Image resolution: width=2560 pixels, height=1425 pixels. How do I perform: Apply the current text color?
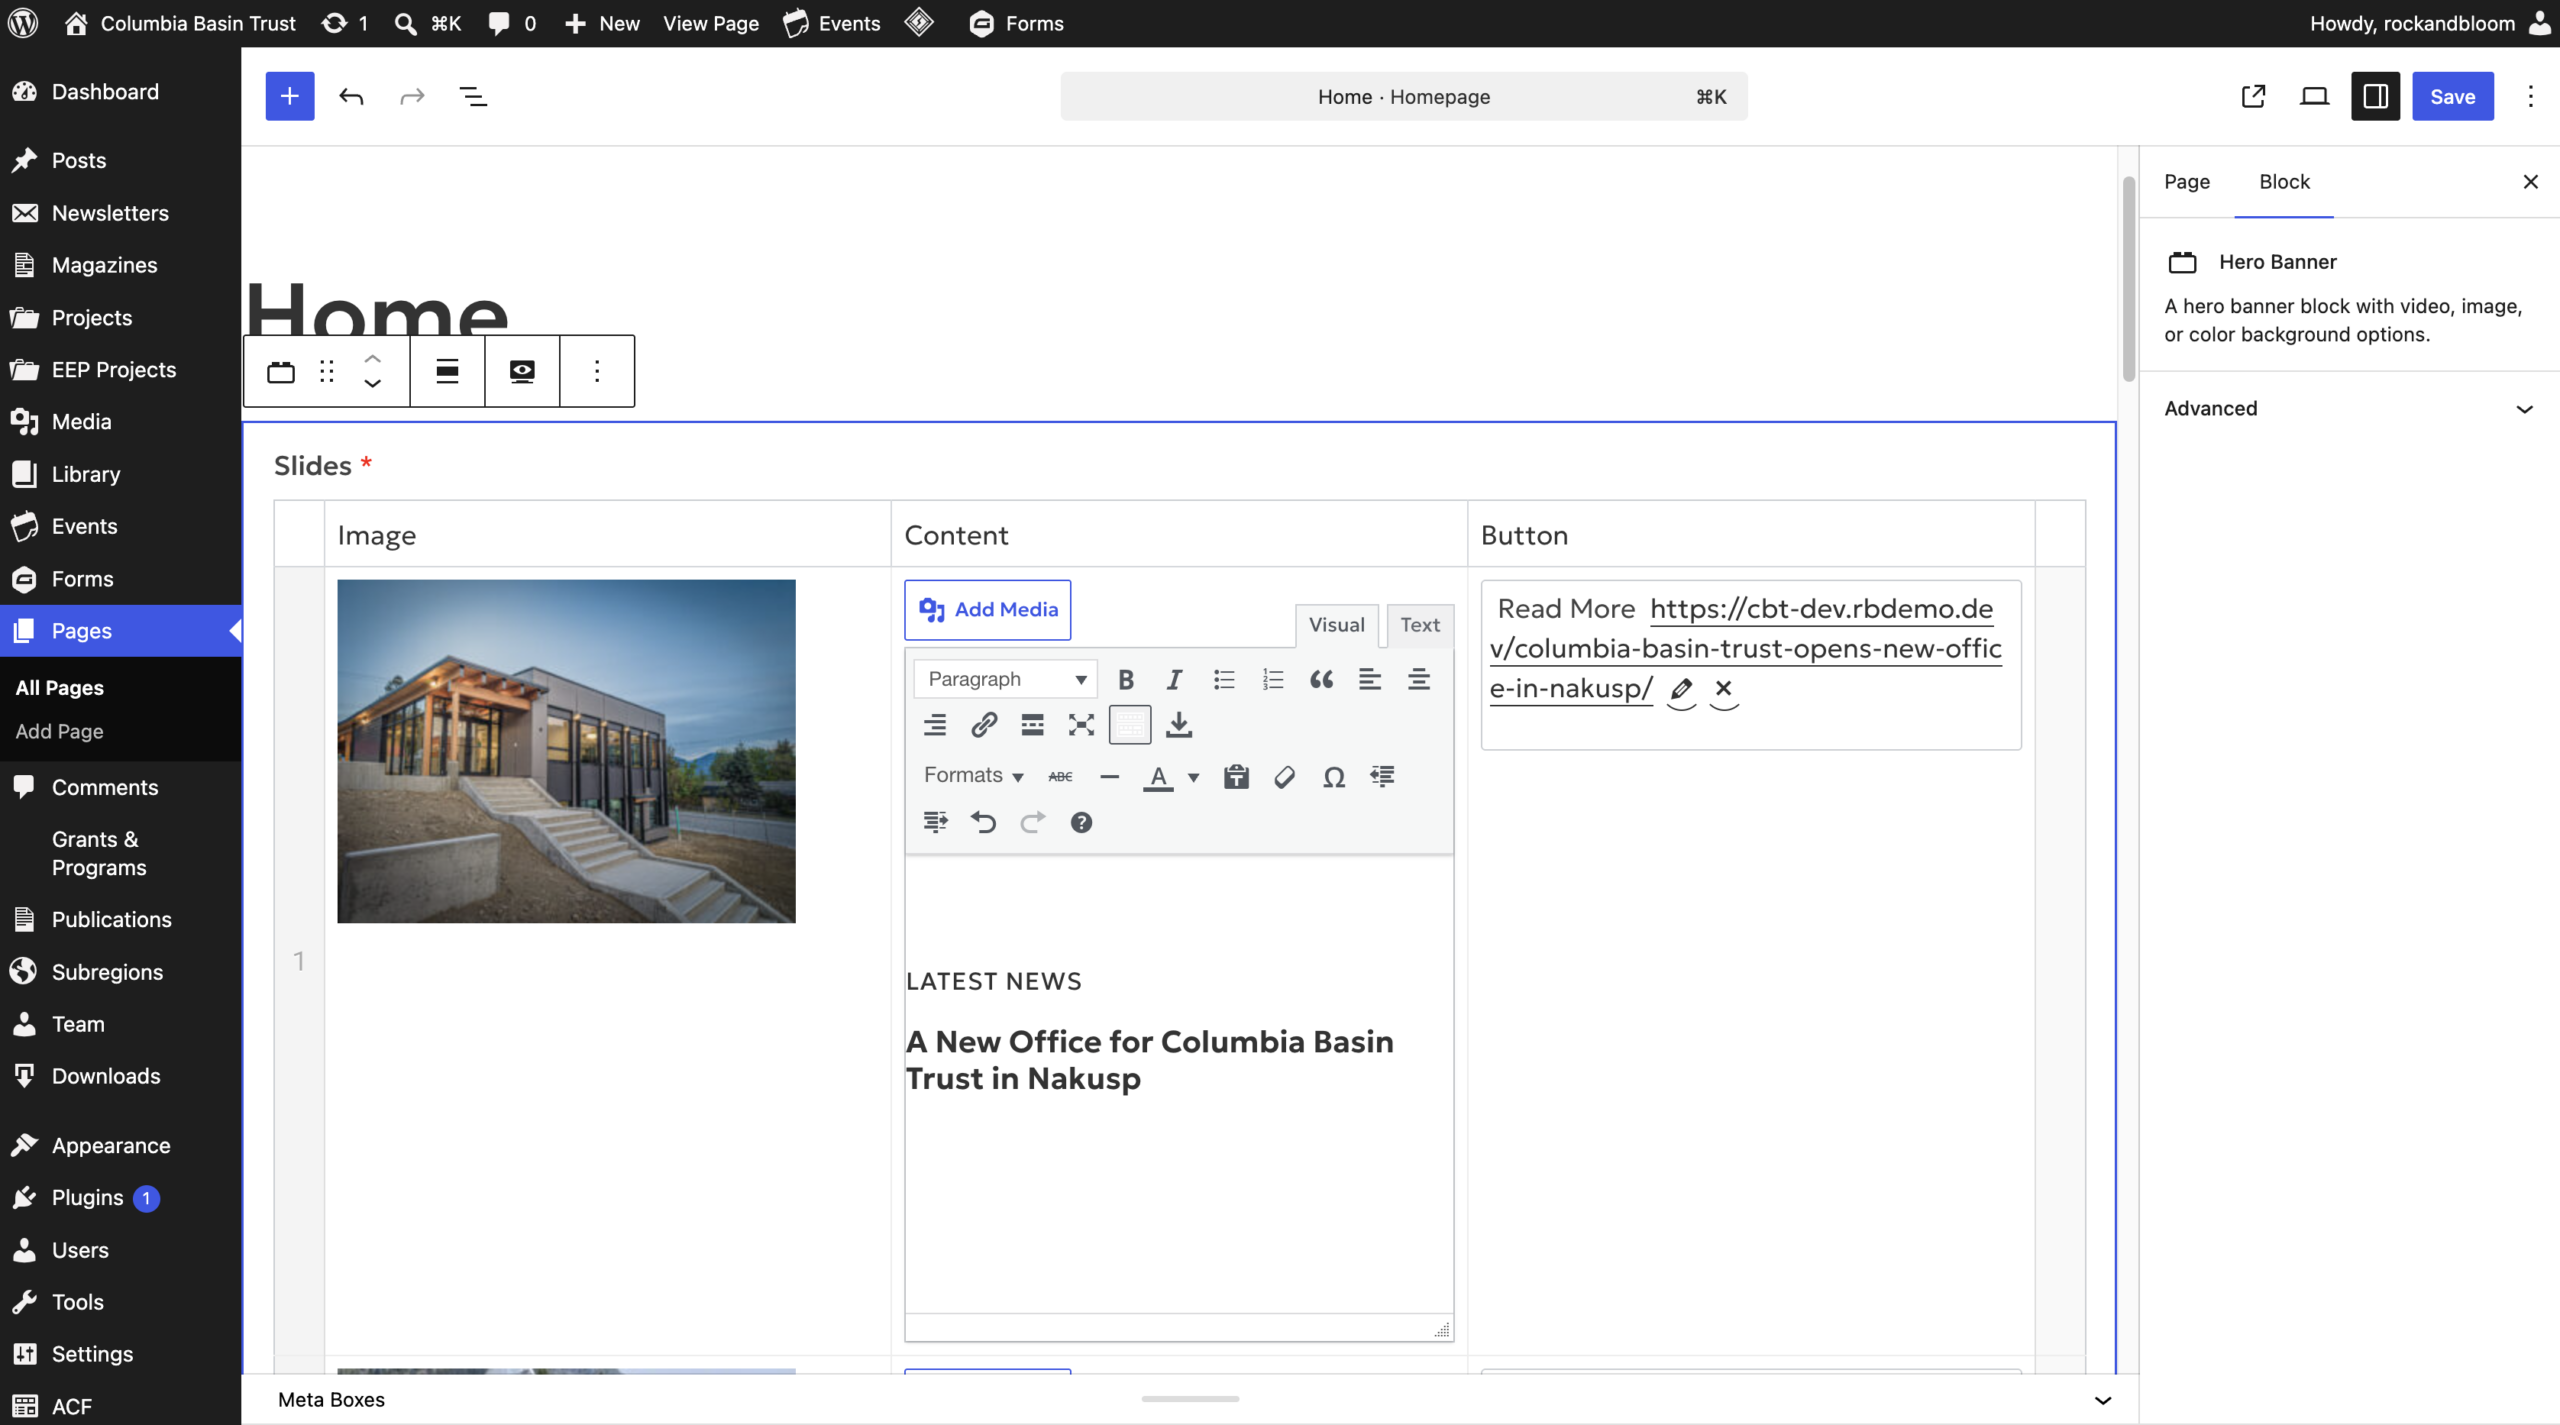pyautogui.click(x=1158, y=776)
